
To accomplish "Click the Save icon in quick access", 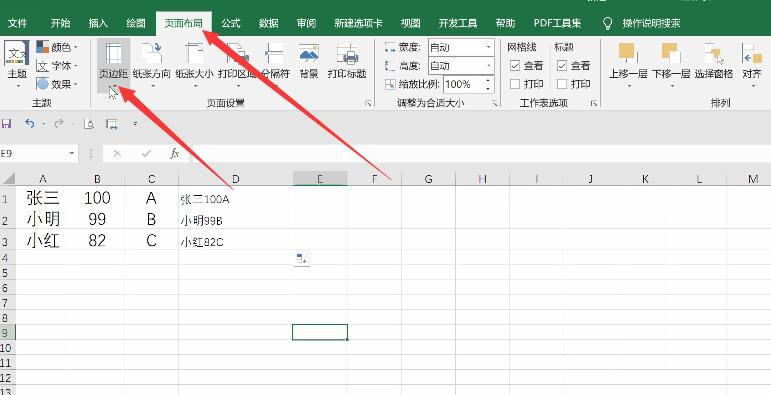I will (6, 124).
